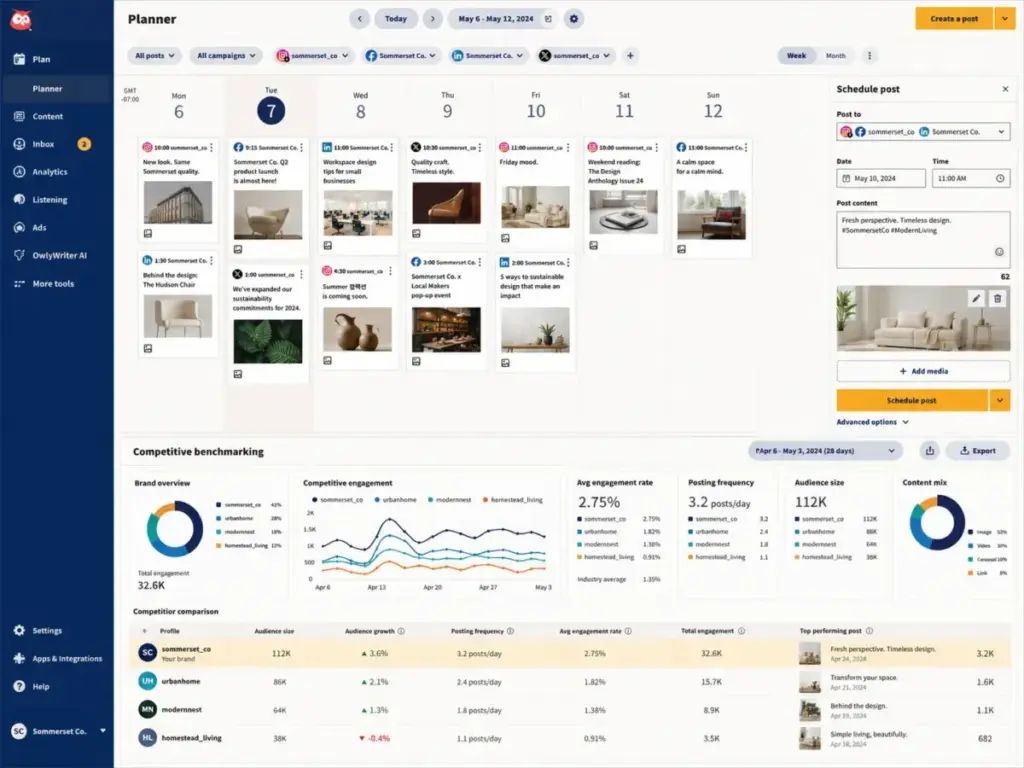Select Tuesday 7 in calendar header
This screenshot has width=1024, height=768.
coord(271,110)
